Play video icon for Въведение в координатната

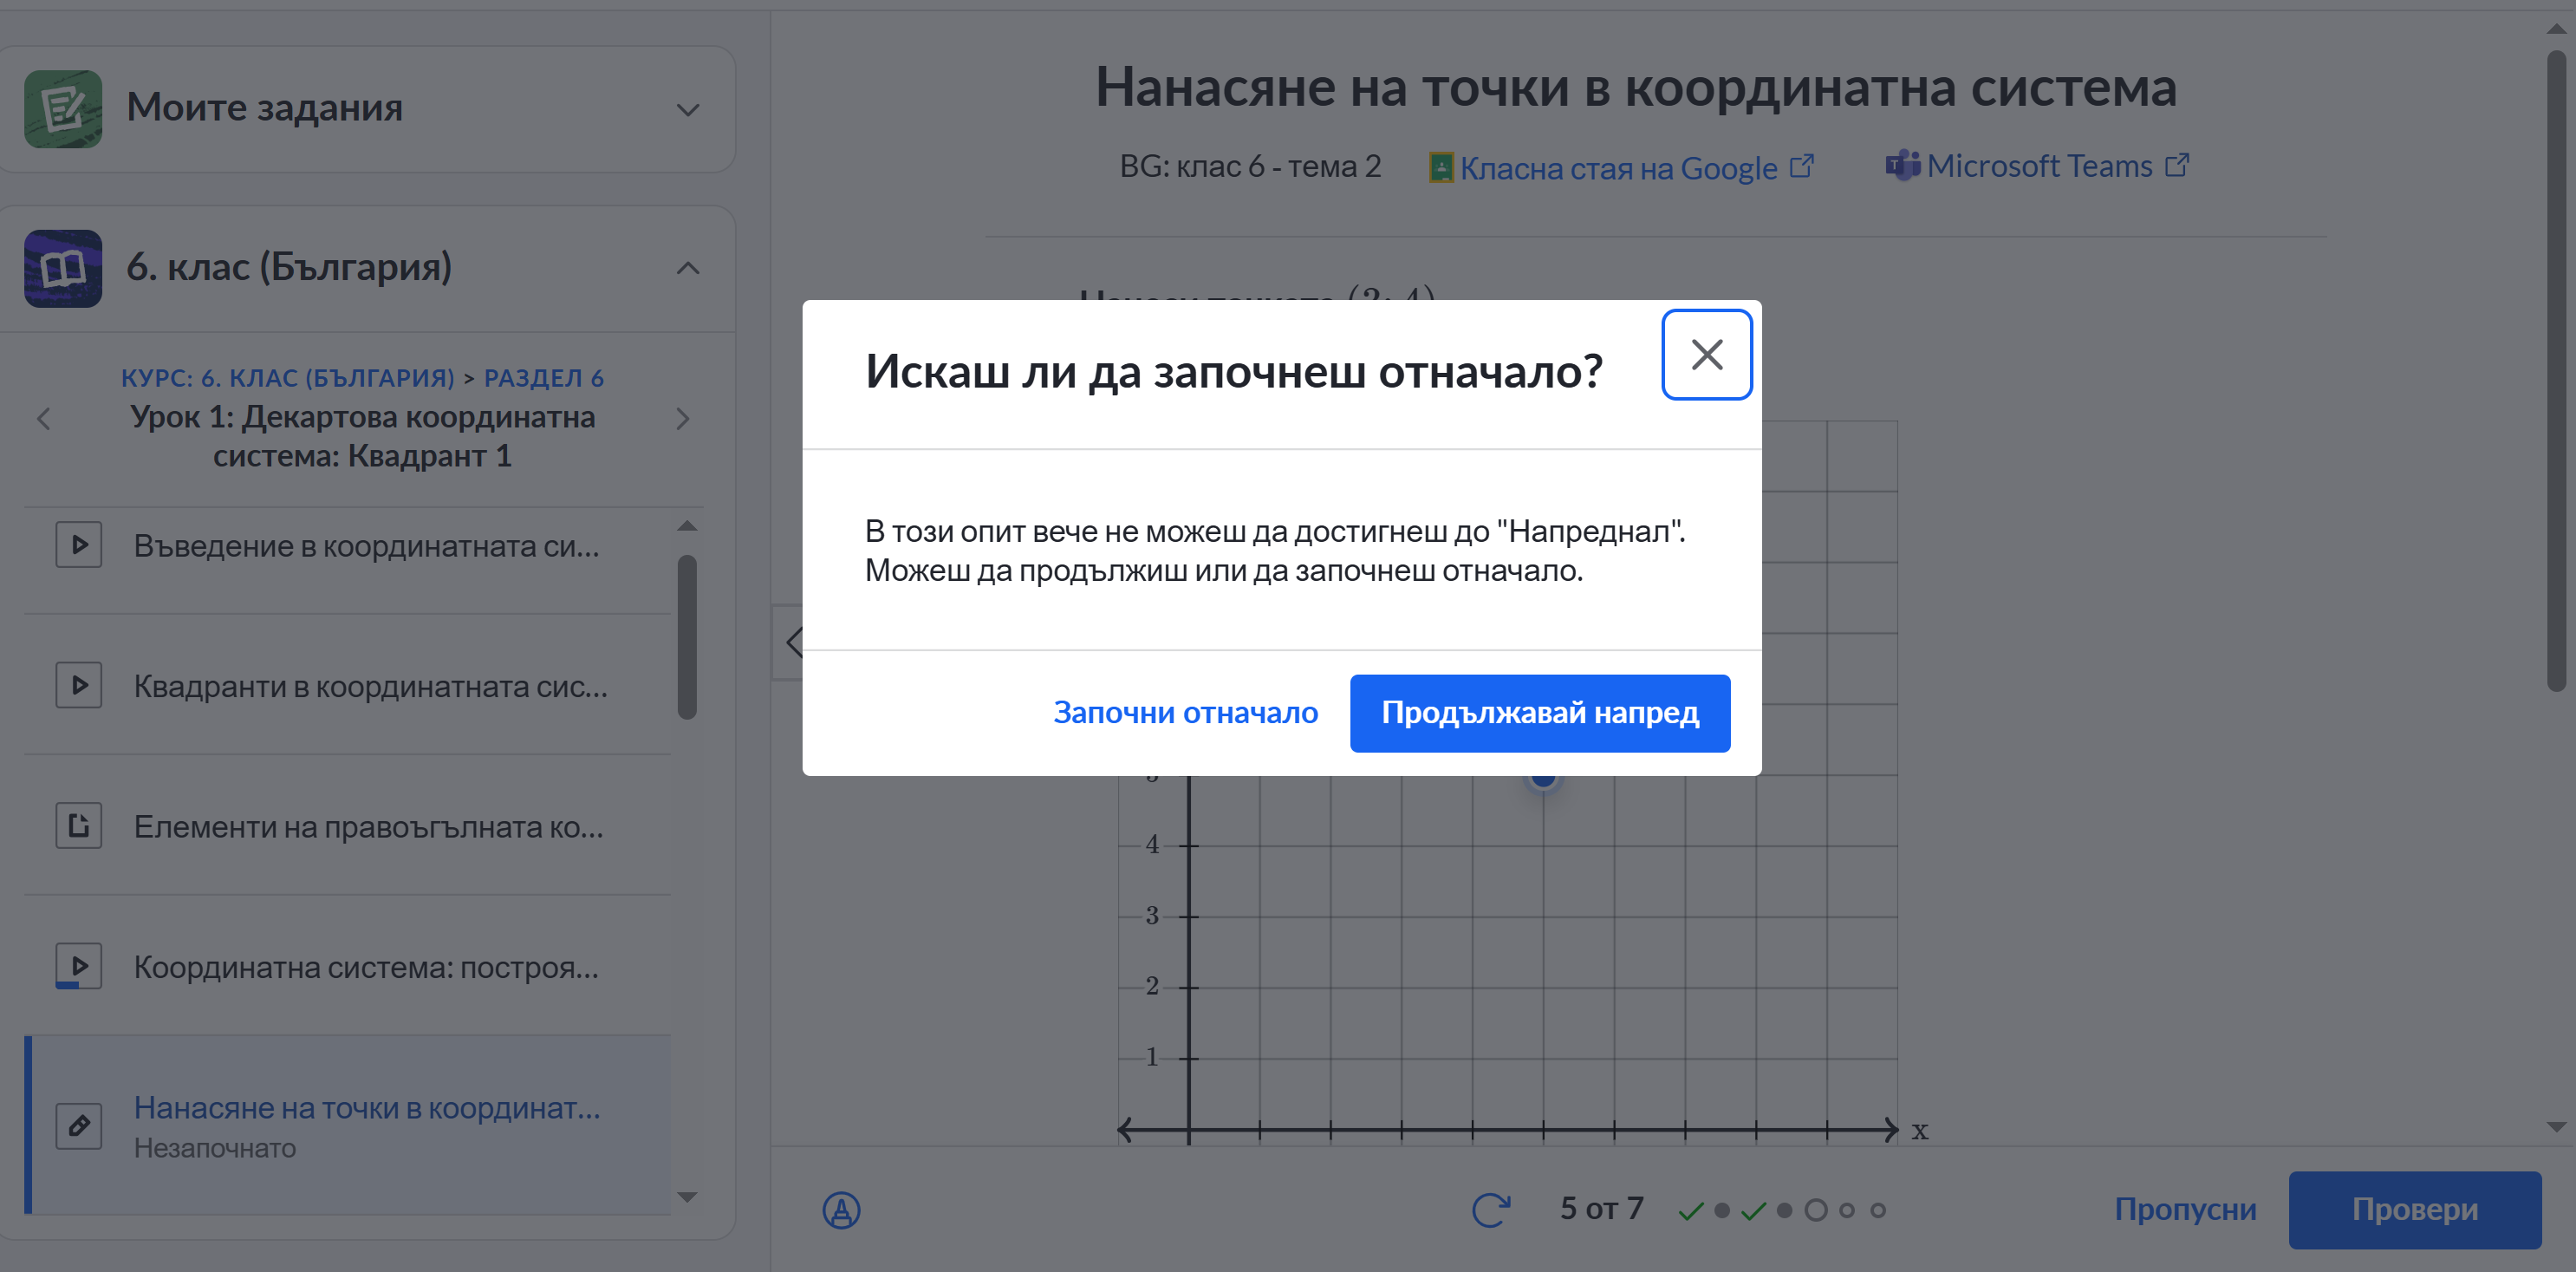click(x=79, y=545)
